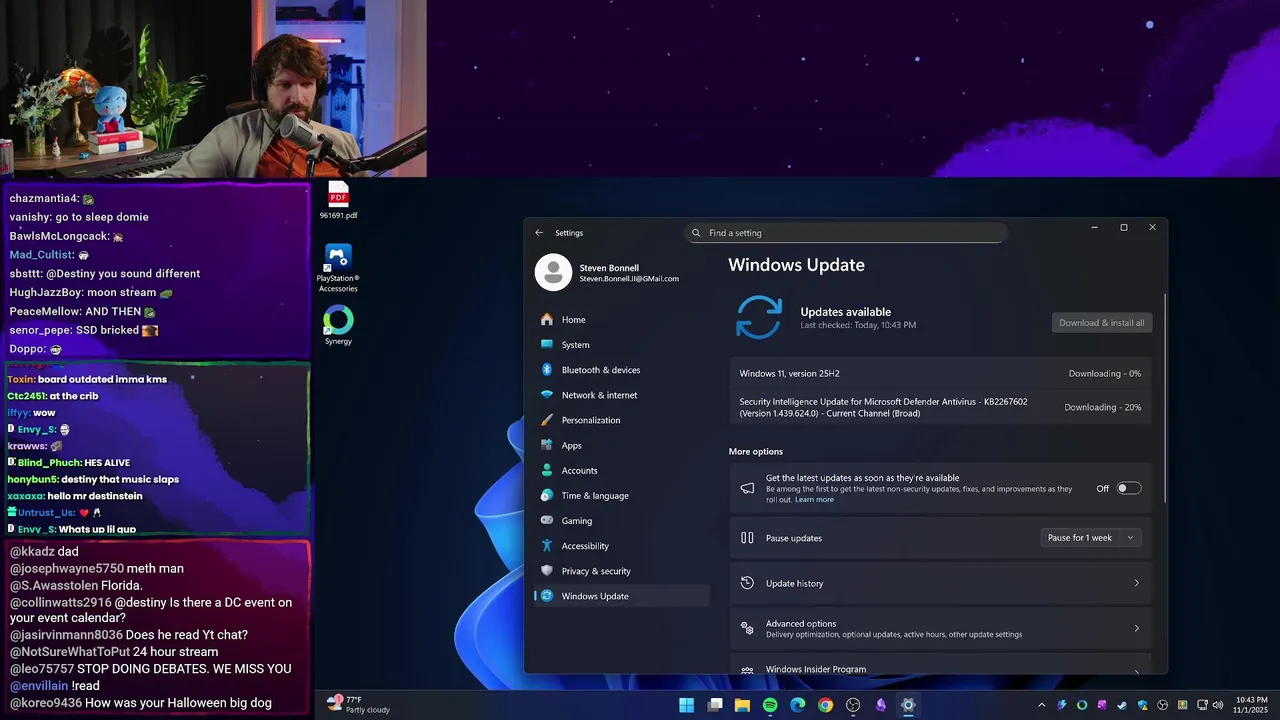
Task: Click Download & install all button
Action: (x=1102, y=323)
